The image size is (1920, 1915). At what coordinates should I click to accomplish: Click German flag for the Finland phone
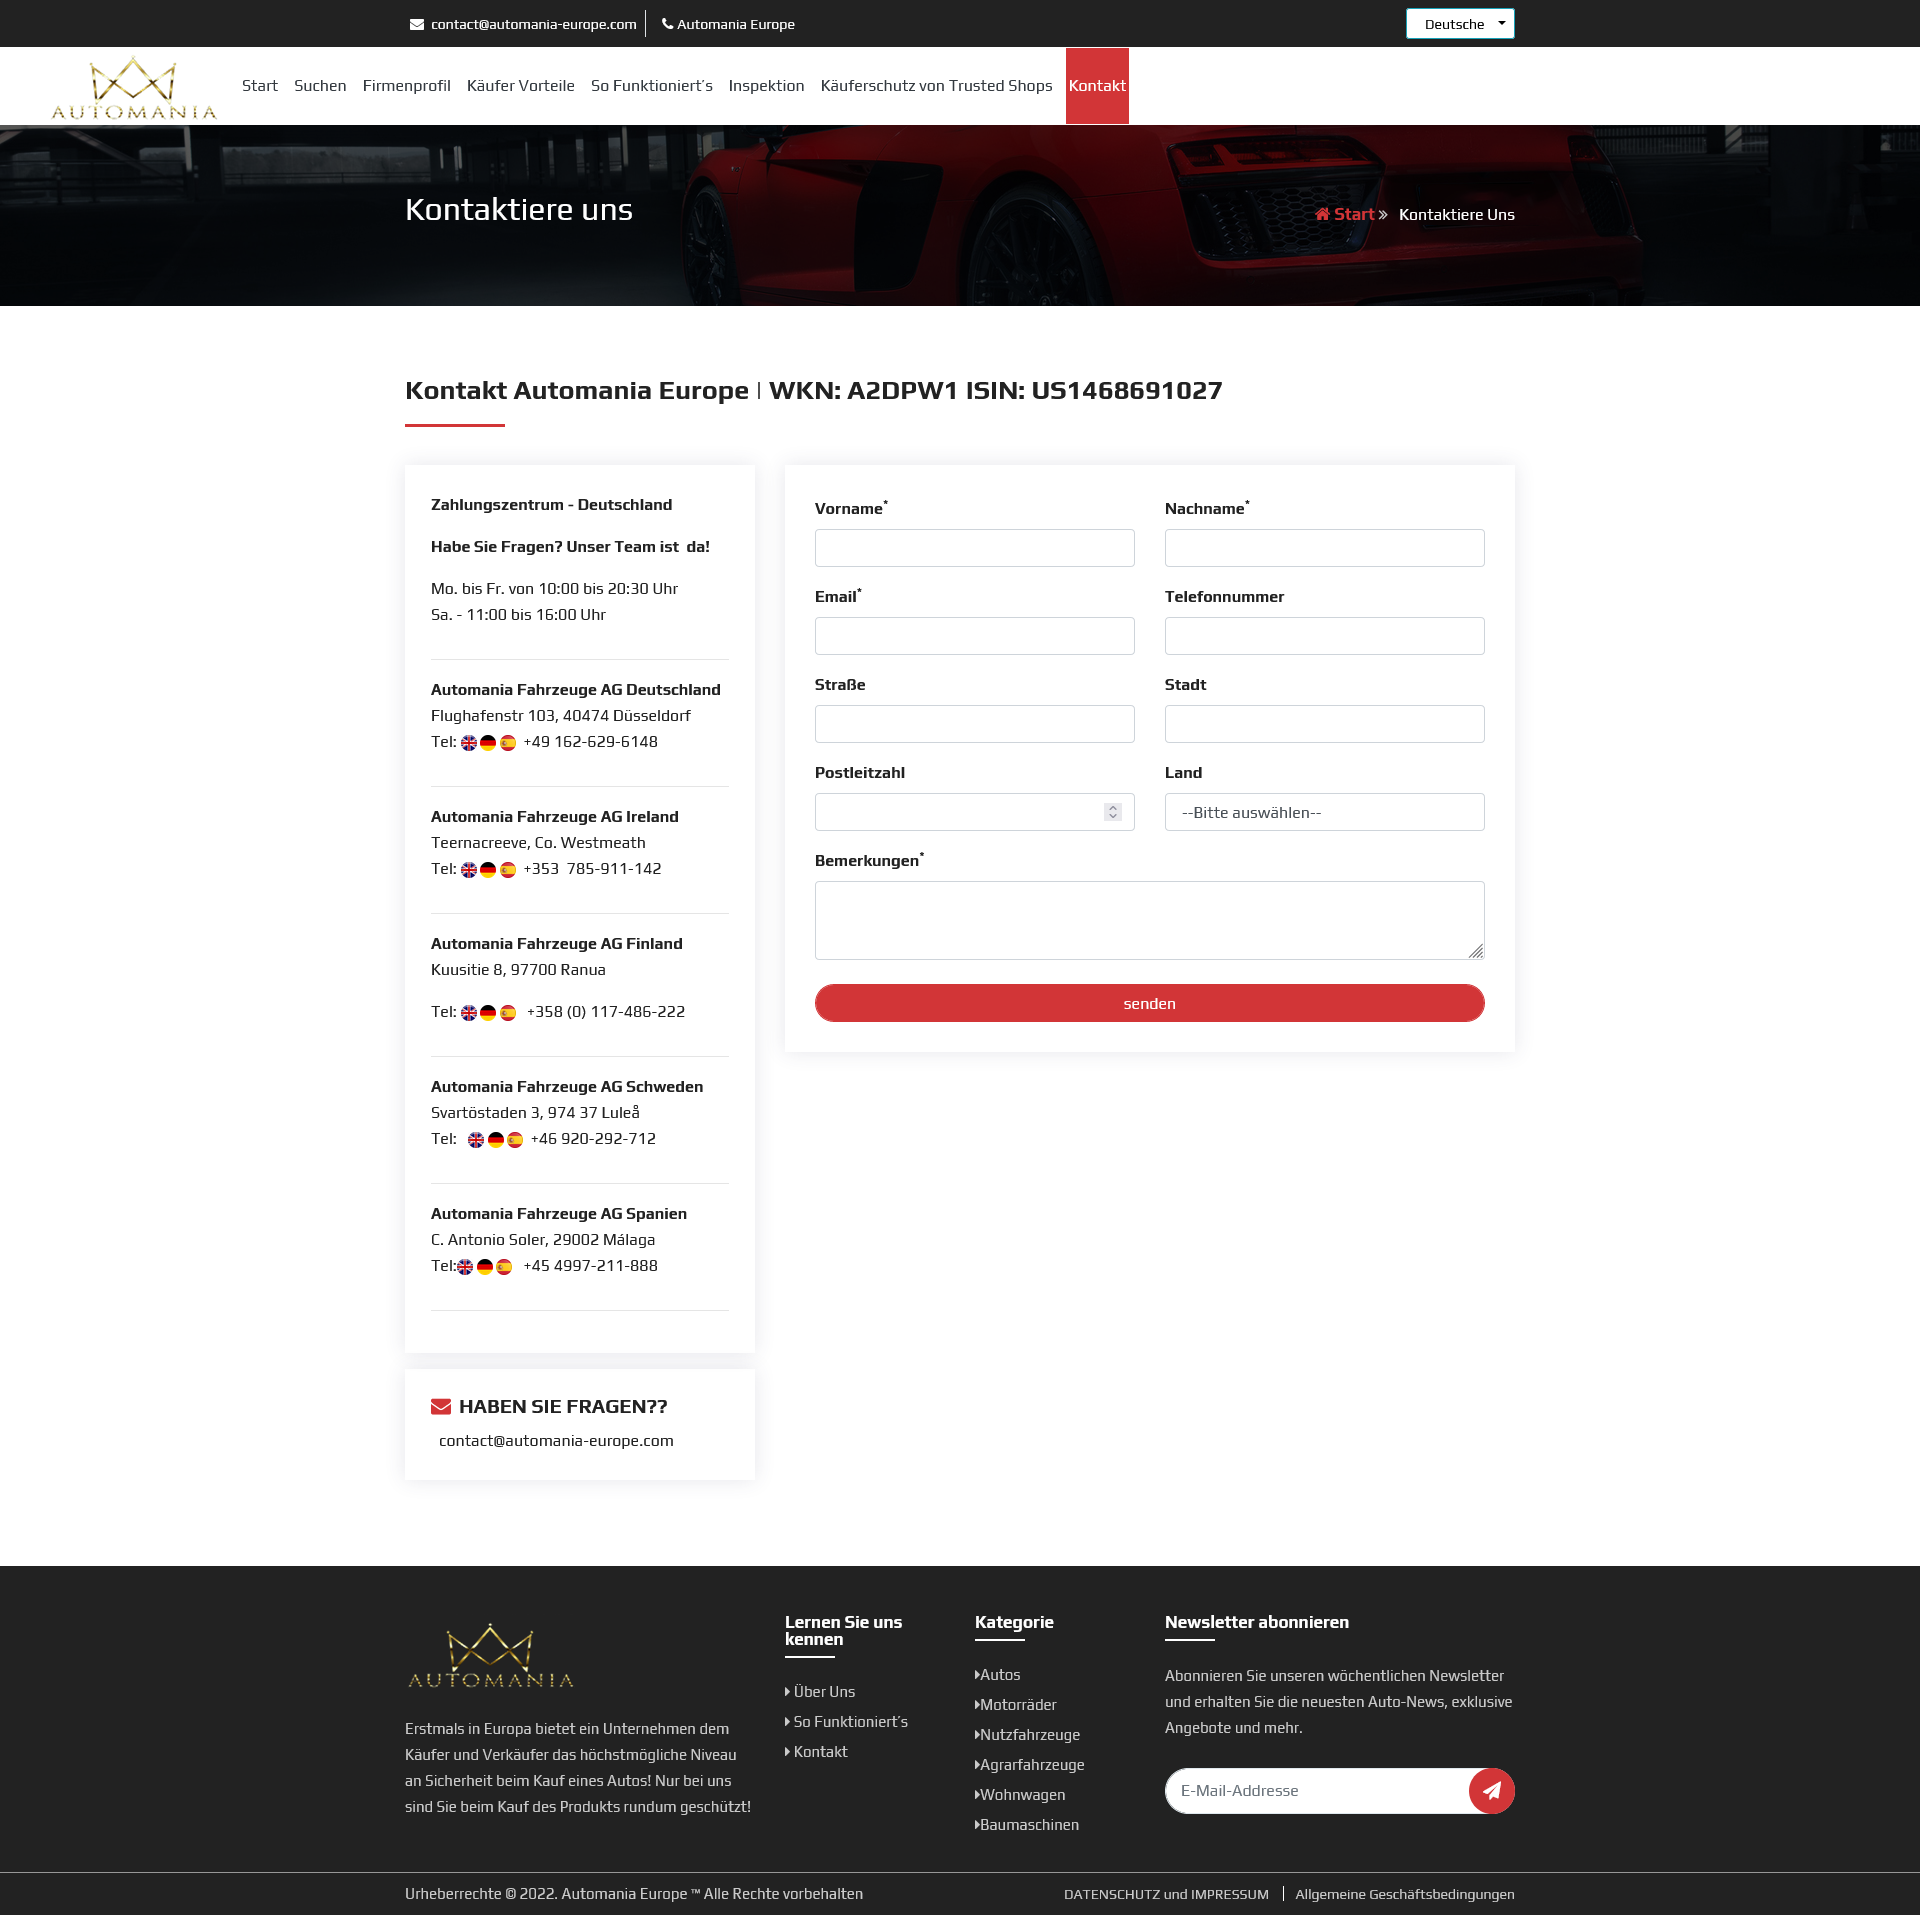point(488,1013)
